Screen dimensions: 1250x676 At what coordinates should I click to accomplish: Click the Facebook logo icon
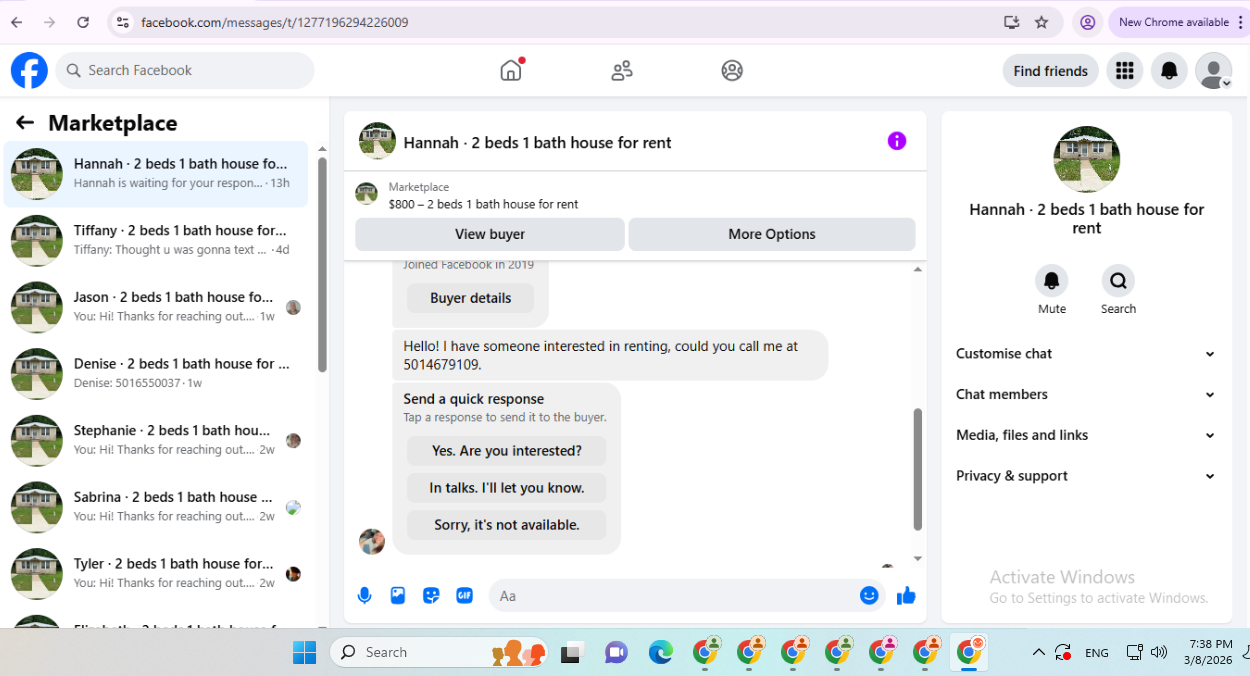[x=29, y=71]
